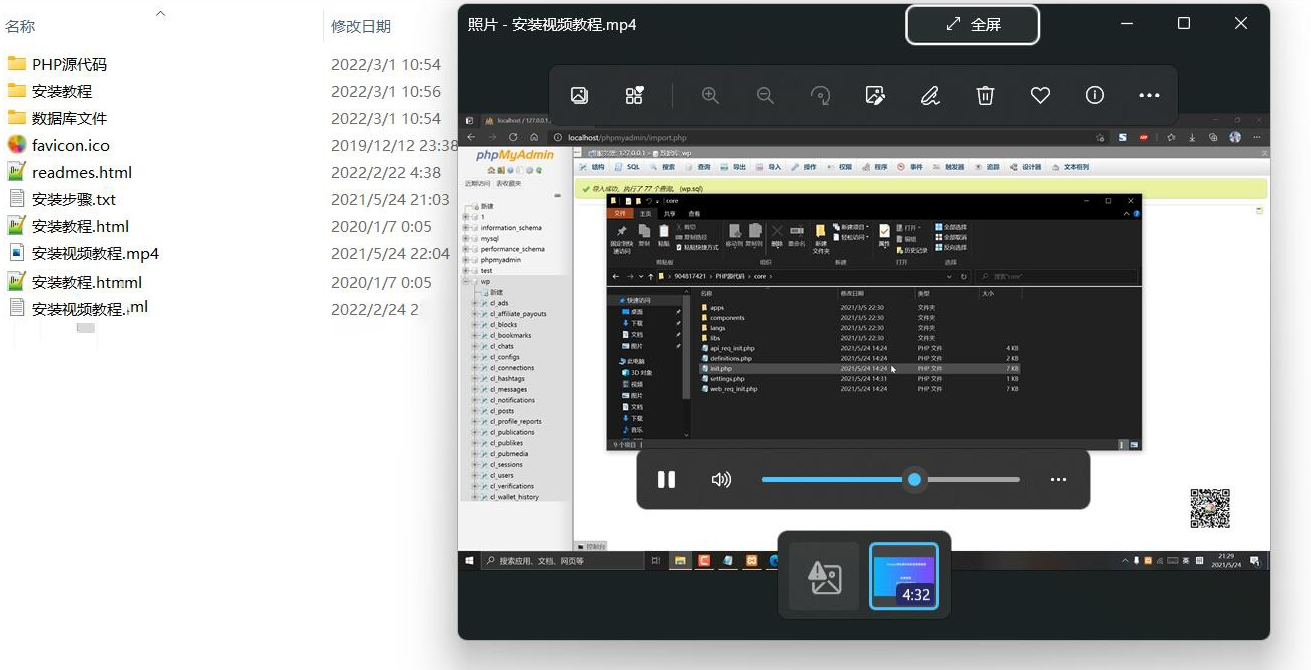
Task: Select the 安装视频教程.mp4 file
Action: pyautogui.click(x=95, y=253)
